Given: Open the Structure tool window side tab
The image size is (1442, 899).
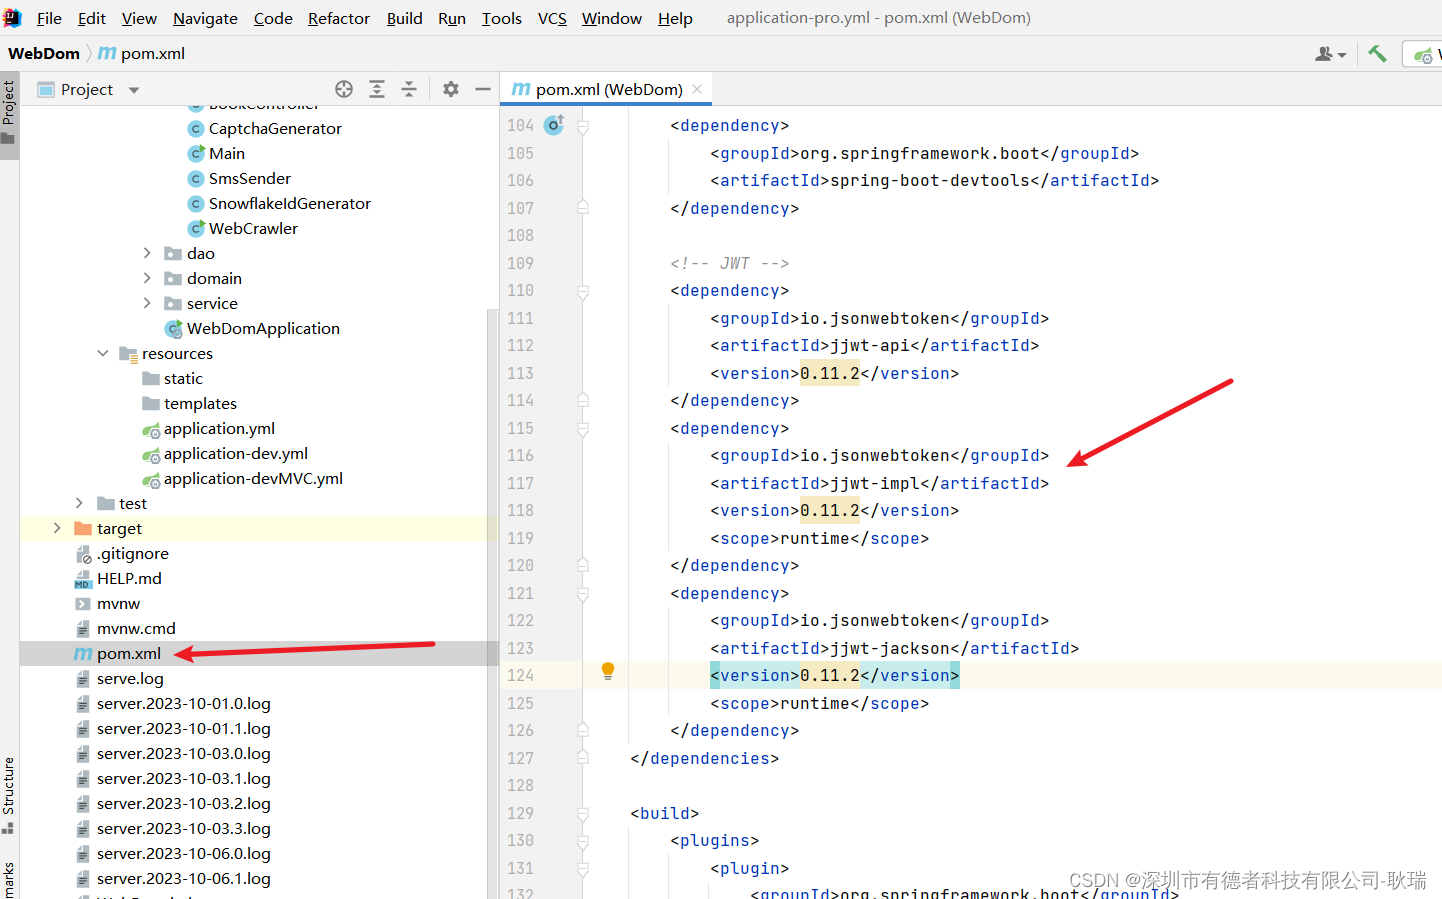Looking at the screenshot, I should (9, 795).
